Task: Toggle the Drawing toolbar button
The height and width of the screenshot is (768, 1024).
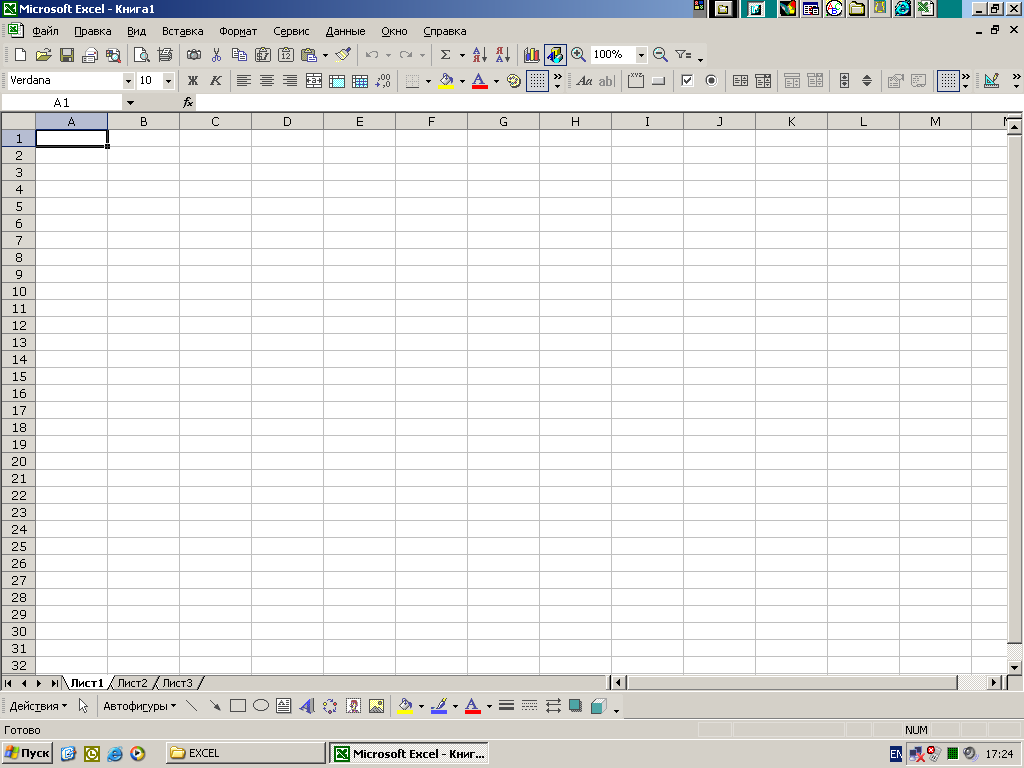Action: pos(554,55)
